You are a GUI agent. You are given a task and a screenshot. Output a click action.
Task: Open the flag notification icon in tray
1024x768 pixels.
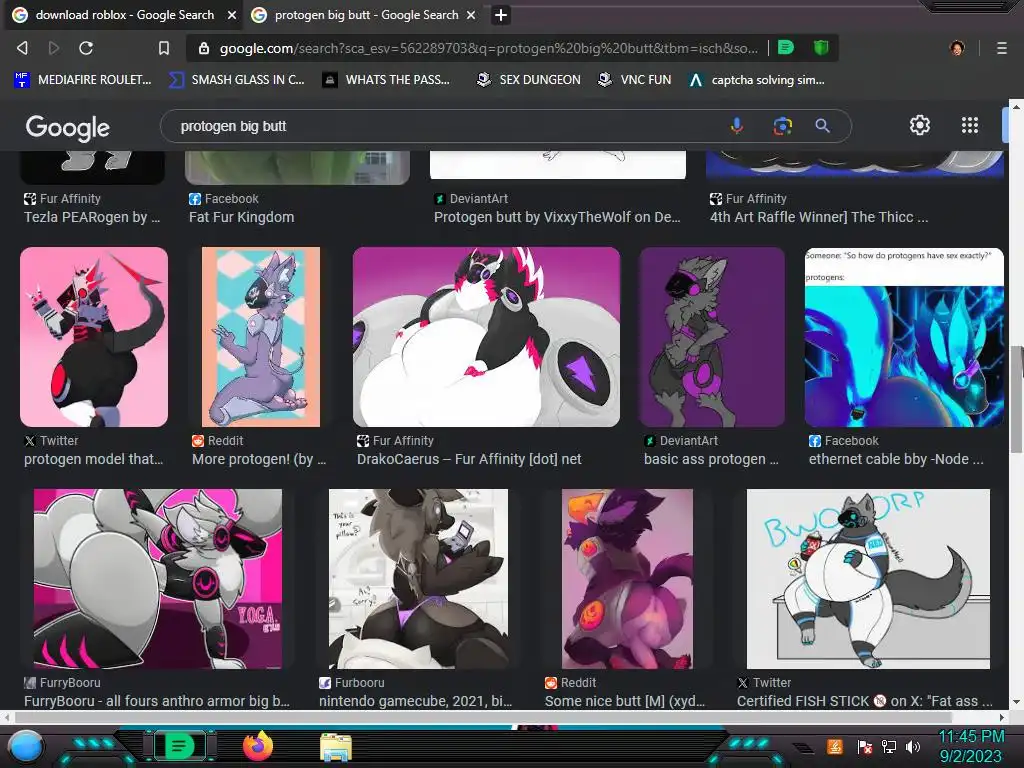865,746
